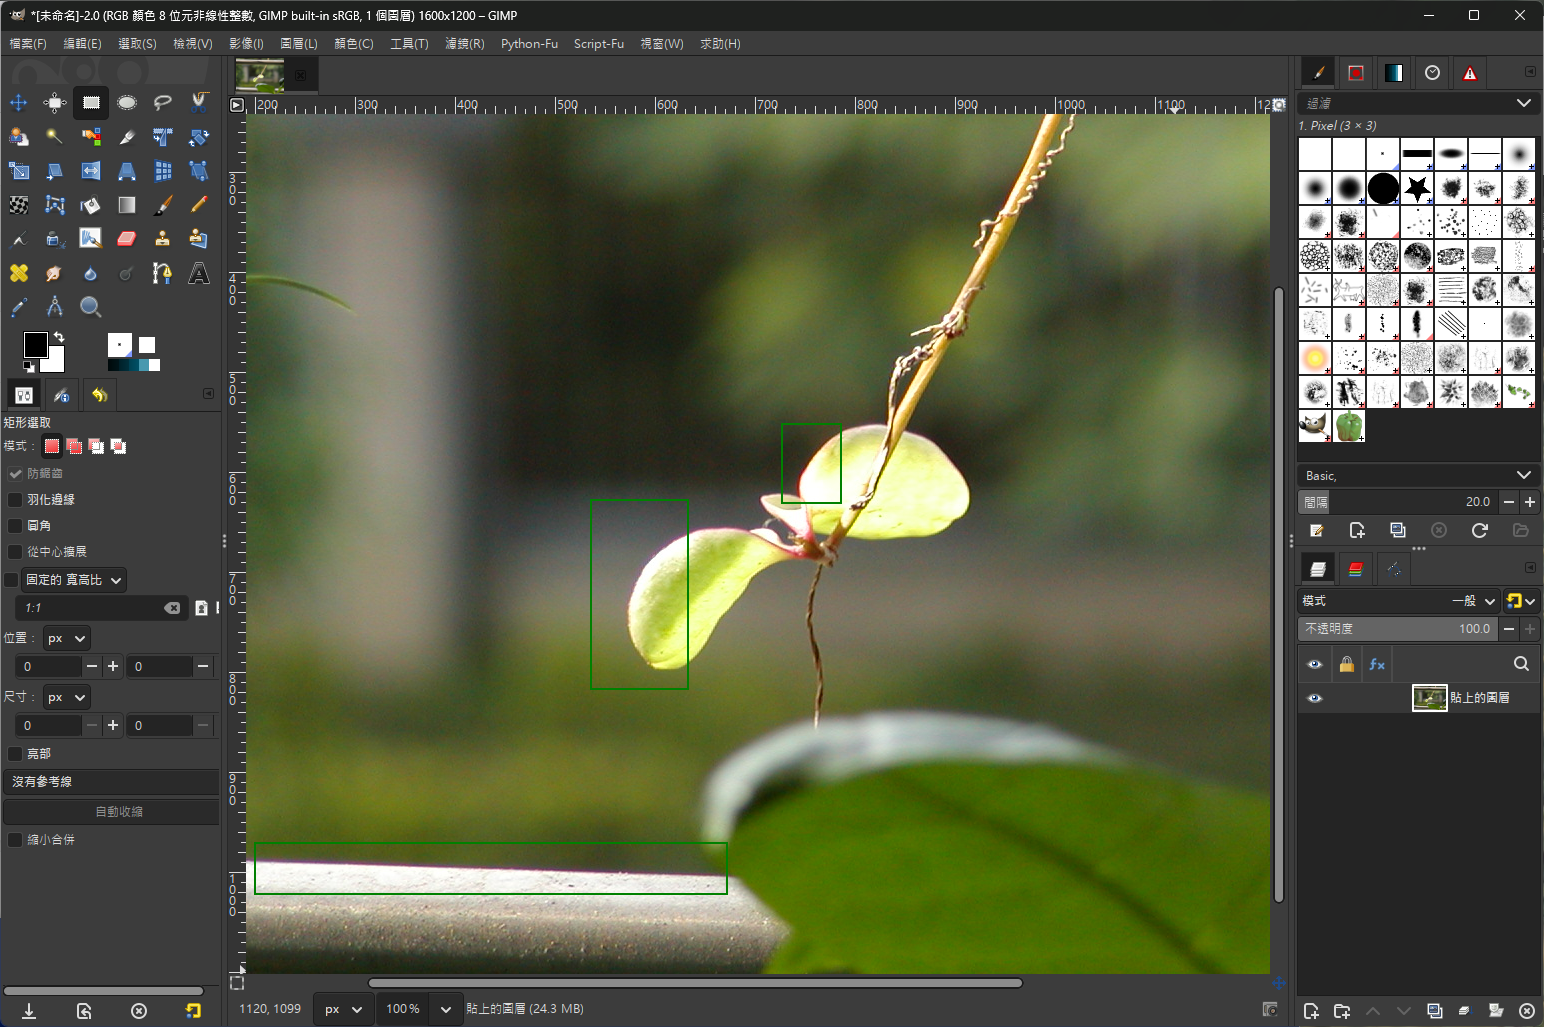The width and height of the screenshot is (1544, 1027).
Task: Swap foreground and background colors
Action: (59, 337)
